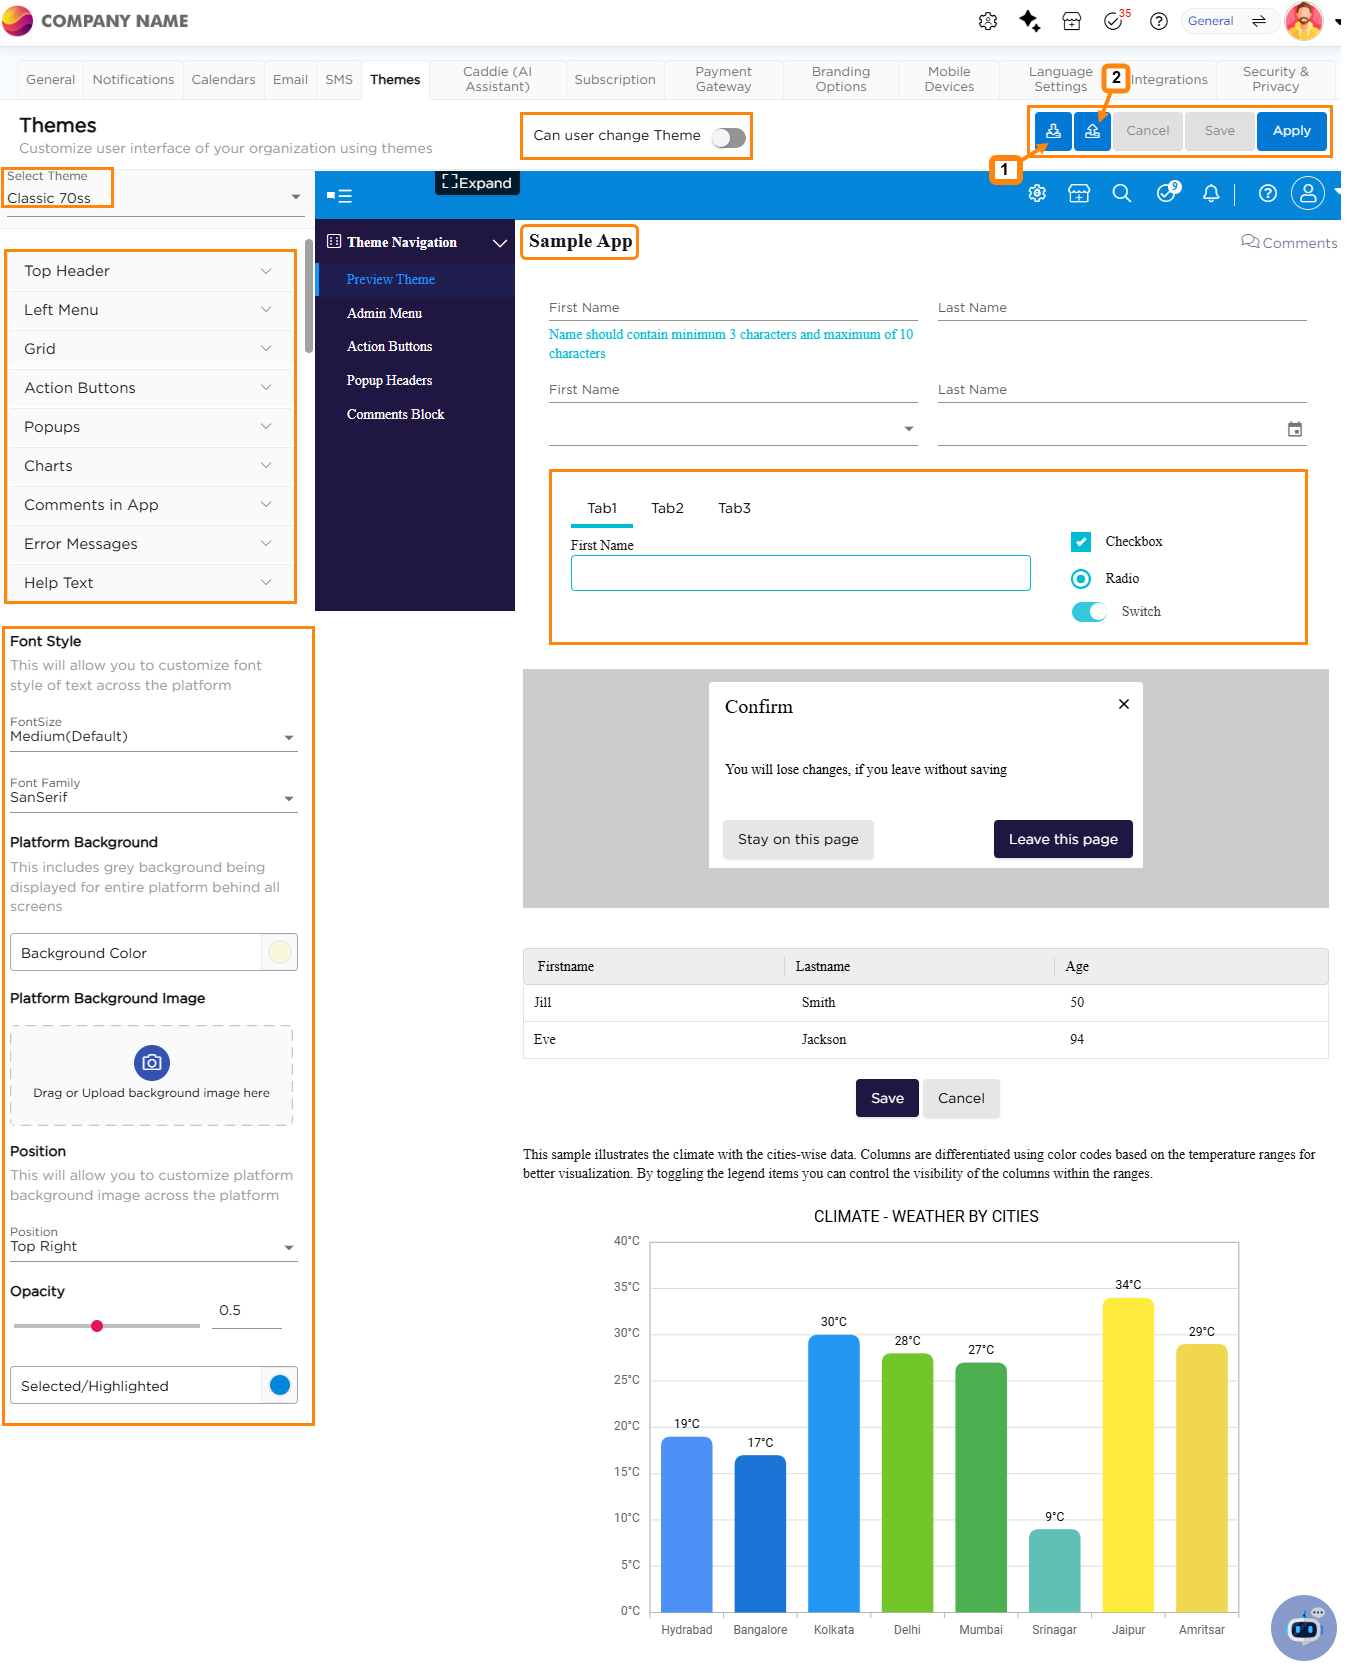Image resolution: width=1359 pixels, height=1680 pixels.
Task: Uncheck the sample Checkbox
Action: pyautogui.click(x=1081, y=542)
